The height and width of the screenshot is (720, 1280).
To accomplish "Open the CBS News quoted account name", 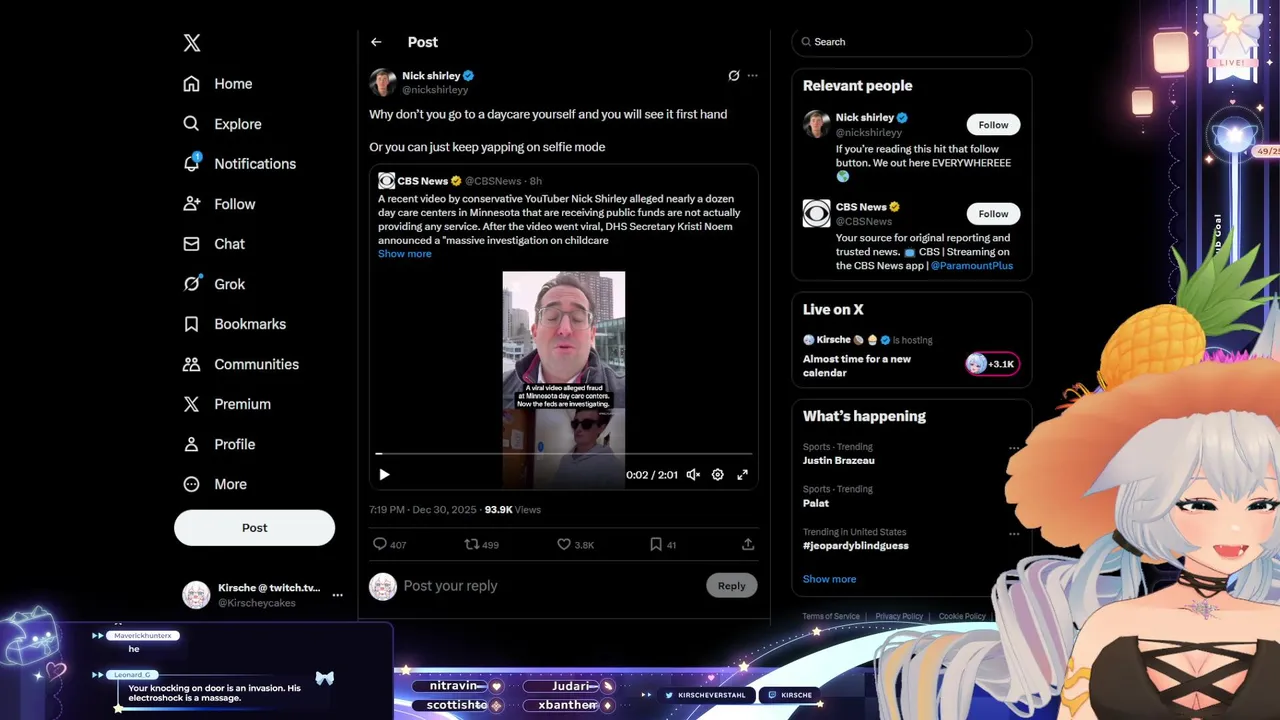I will (422, 181).
